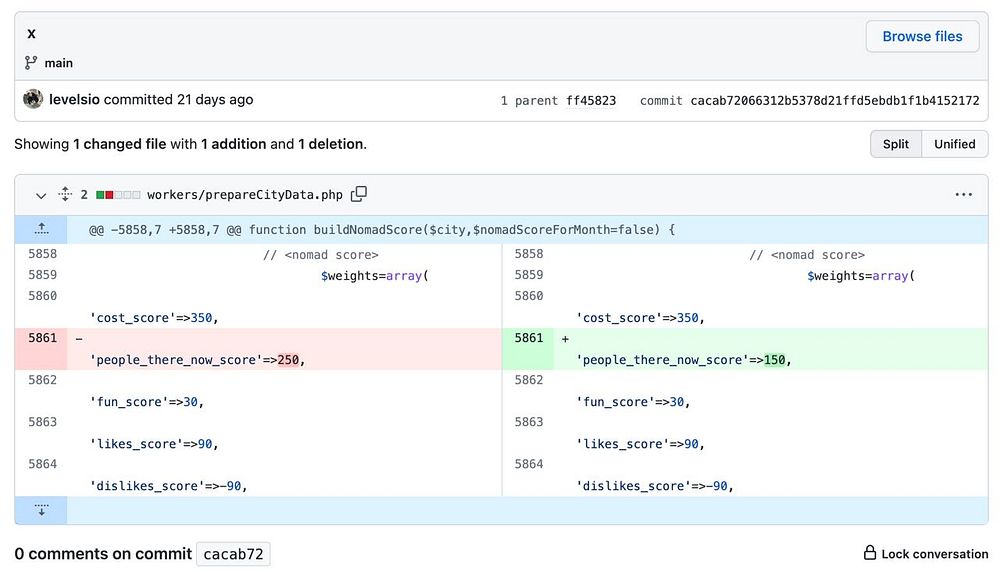Click added line number 5861 on right
The width and height of the screenshot is (1000, 572).
point(528,338)
